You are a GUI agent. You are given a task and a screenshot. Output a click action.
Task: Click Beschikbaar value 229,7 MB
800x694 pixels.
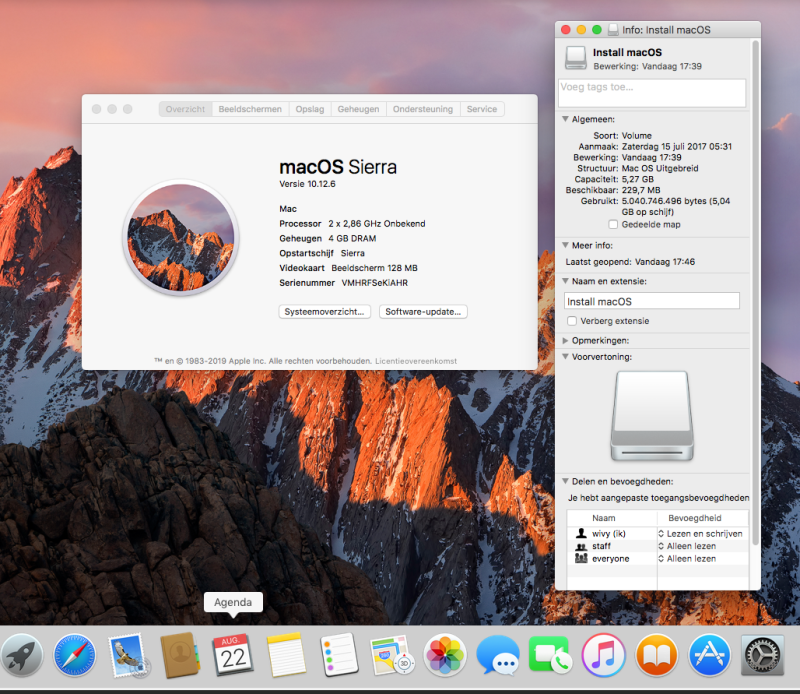[641, 190]
